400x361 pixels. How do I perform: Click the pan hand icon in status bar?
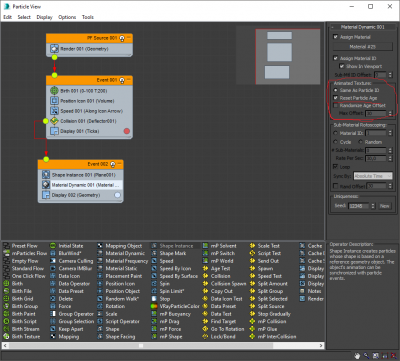(357, 356)
